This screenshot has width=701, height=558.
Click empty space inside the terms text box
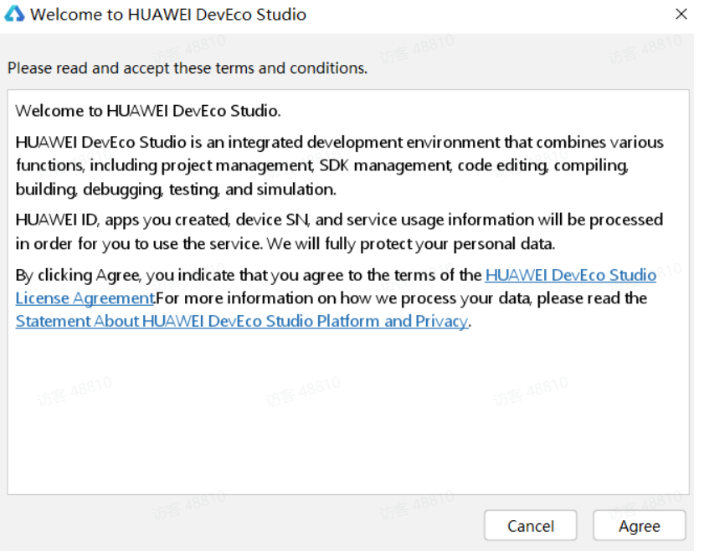pos(348,420)
